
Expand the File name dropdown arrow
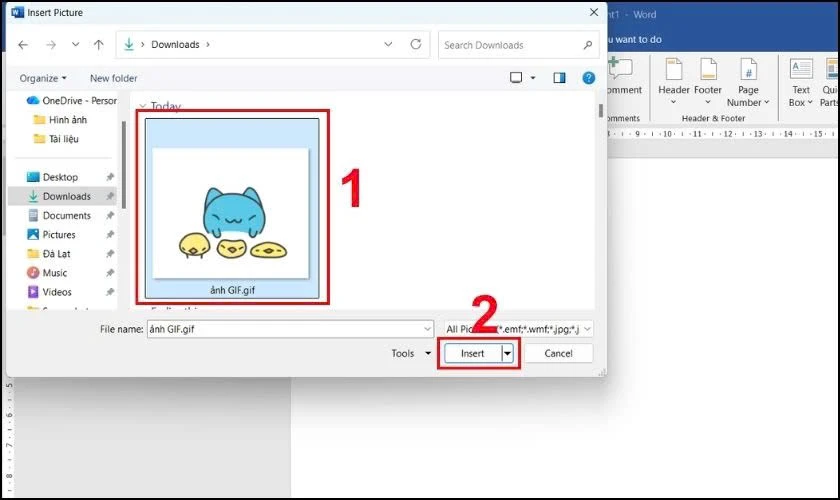428,329
